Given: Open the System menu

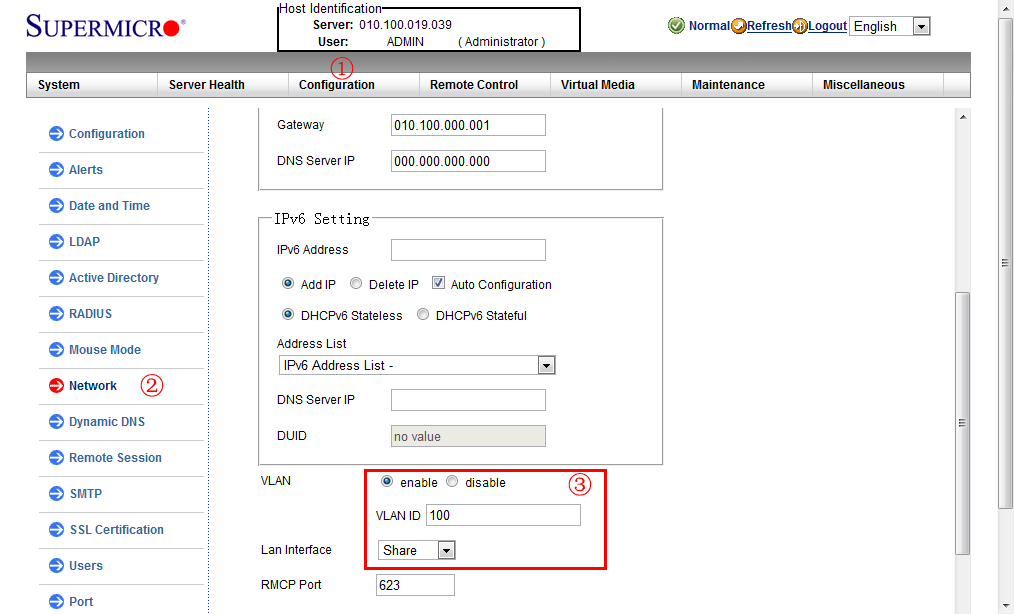Looking at the screenshot, I should 59,85.
